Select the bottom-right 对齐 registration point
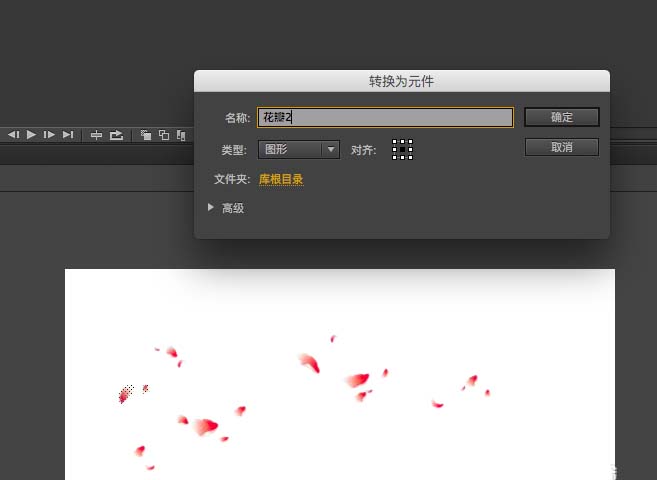 point(410,157)
